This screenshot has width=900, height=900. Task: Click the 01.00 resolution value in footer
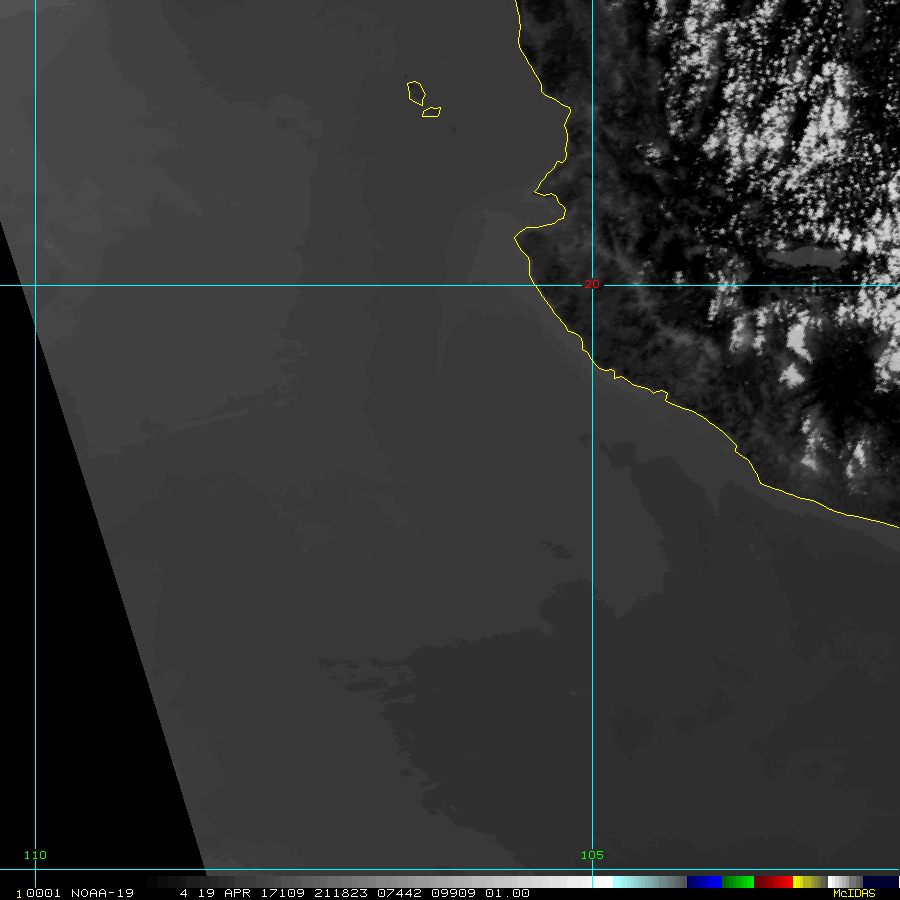pos(507,893)
